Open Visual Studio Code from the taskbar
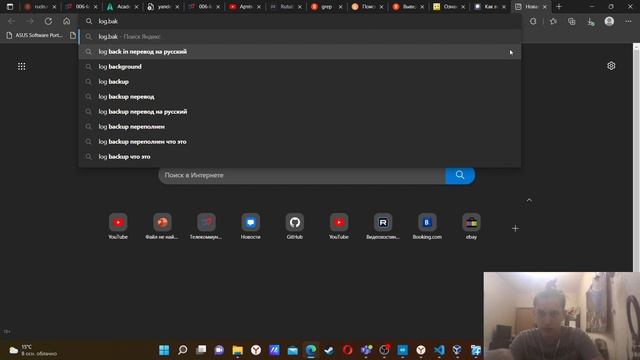640x360 pixels. 439,350
